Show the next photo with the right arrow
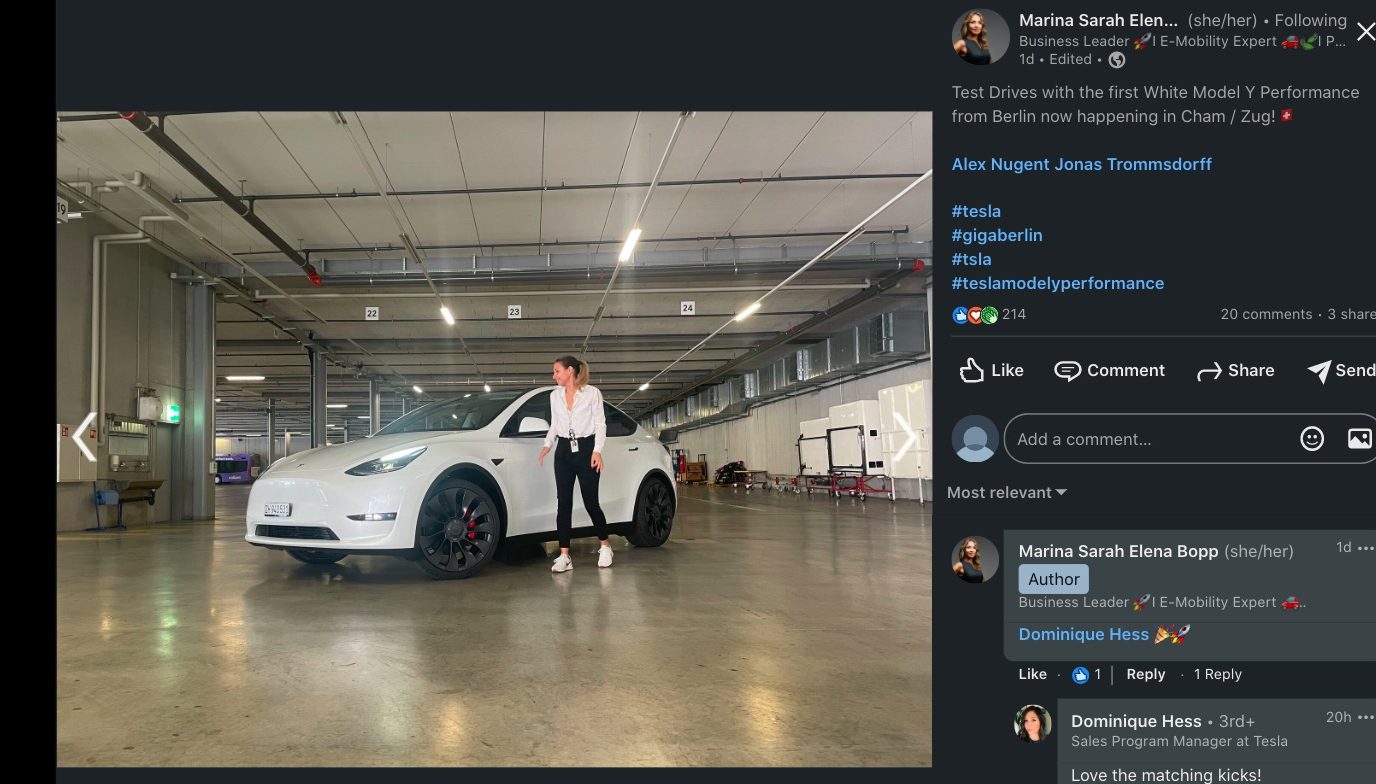Screen dimensions: 1376x784 [905, 438]
